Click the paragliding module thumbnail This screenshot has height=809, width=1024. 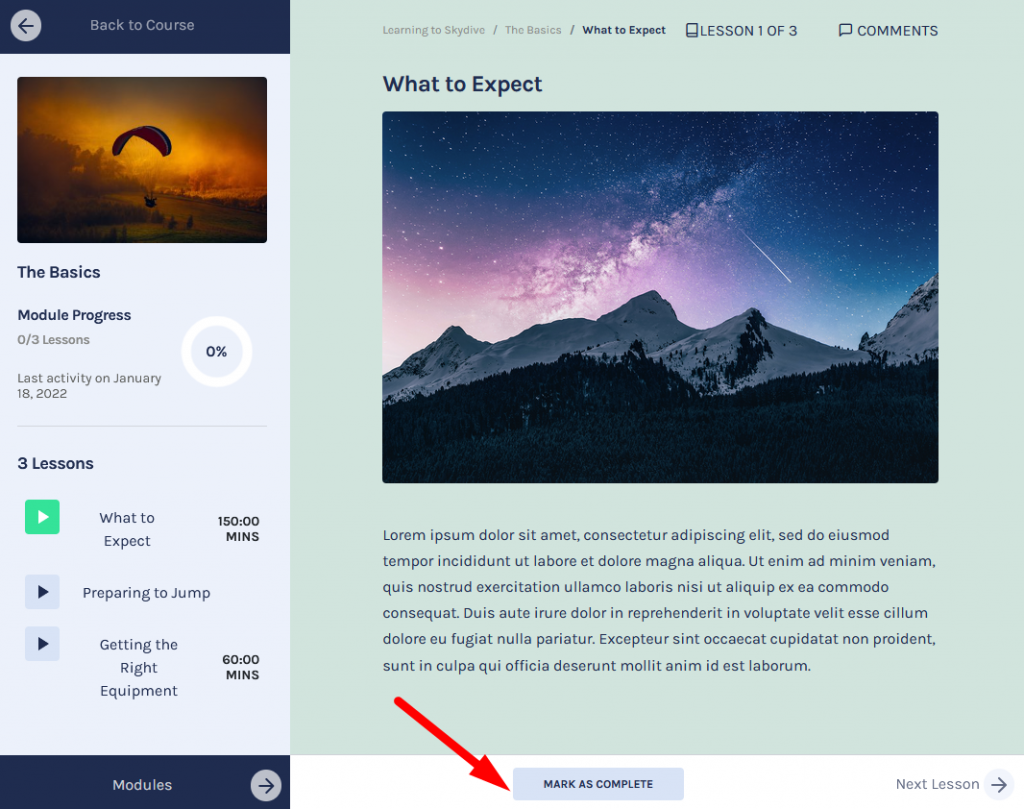[x=142, y=160]
